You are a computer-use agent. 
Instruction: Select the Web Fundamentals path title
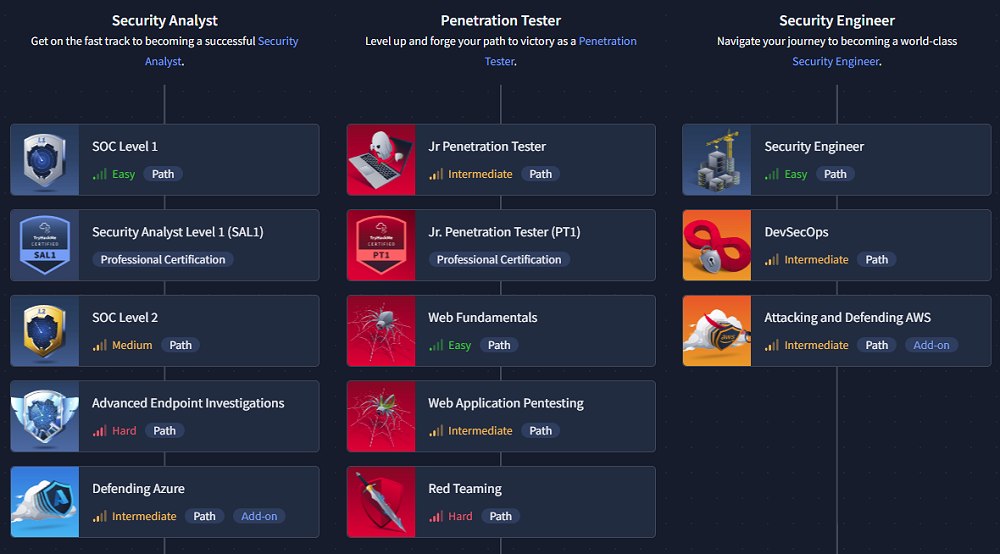tap(482, 318)
